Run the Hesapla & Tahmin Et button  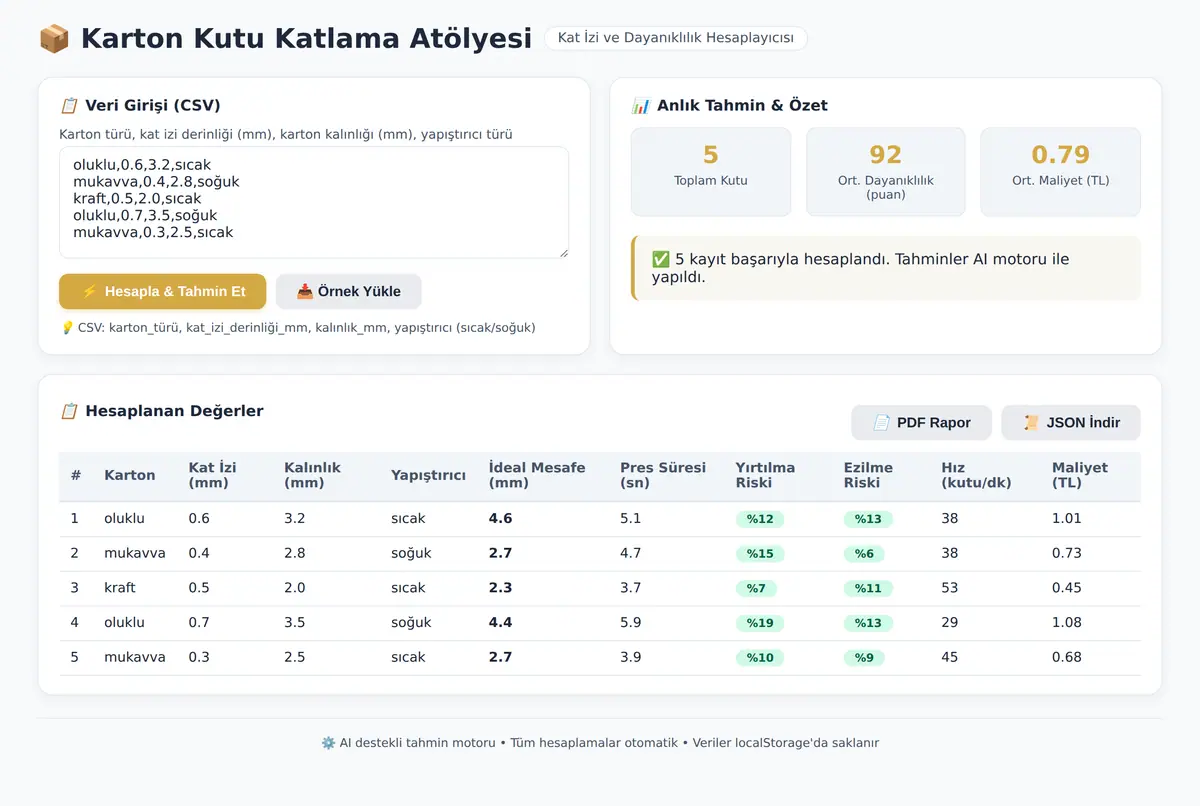[x=163, y=291]
